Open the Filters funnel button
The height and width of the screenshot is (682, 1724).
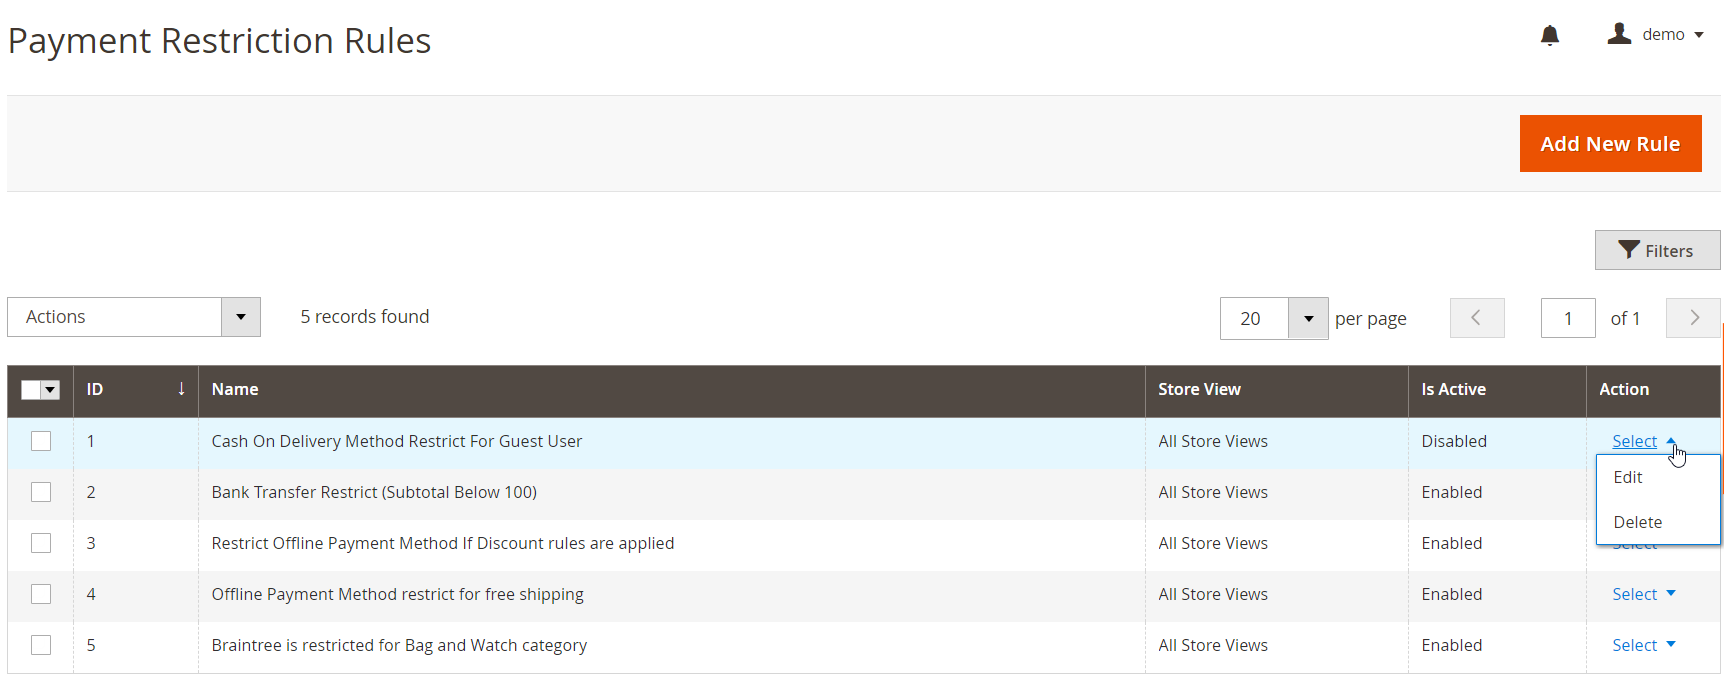(1656, 250)
